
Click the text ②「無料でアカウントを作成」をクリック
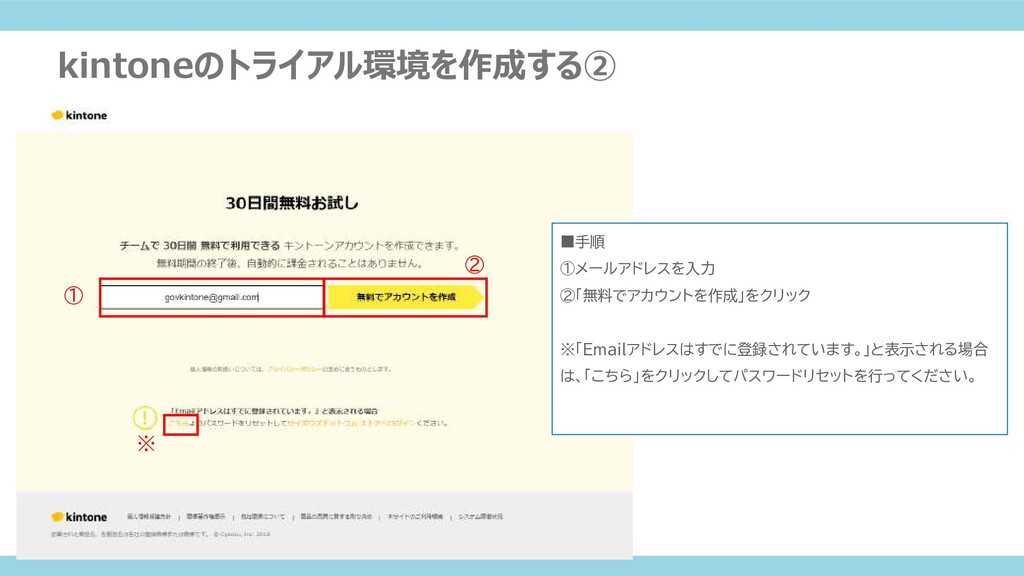click(x=685, y=295)
